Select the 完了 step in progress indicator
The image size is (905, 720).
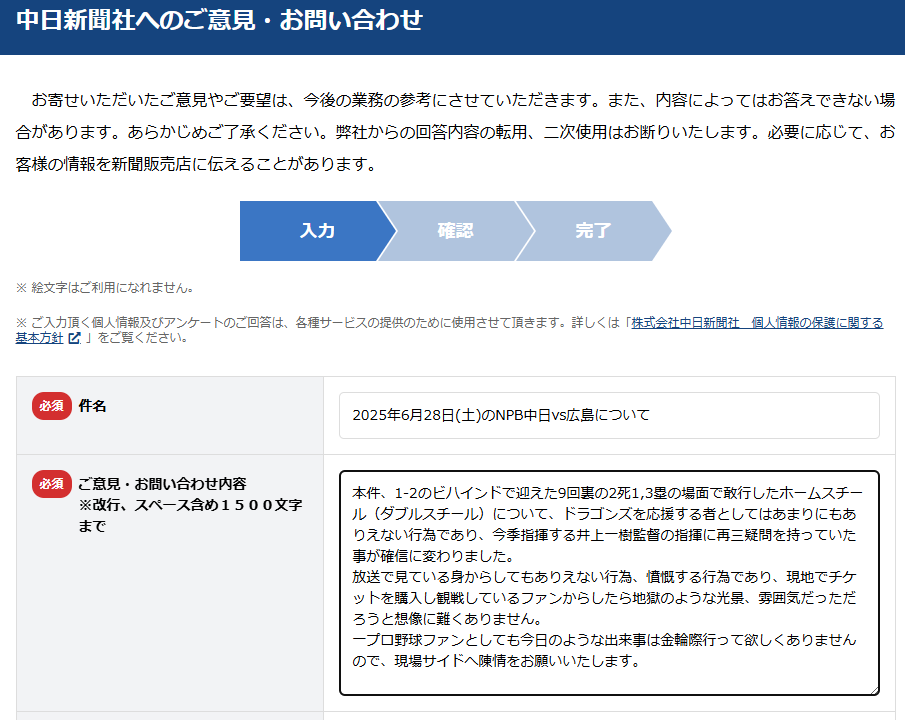click(593, 230)
